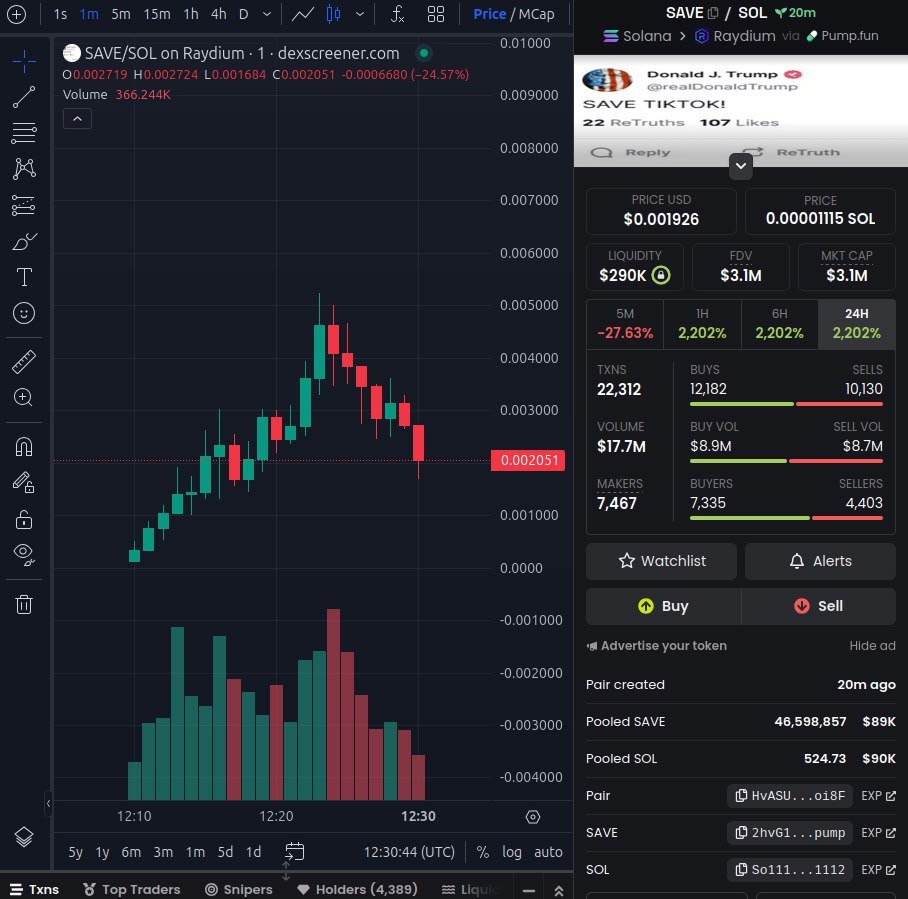The height and width of the screenshot is (899, 908).
Task: Copy the SOL address So111...1112
Action: coord(790,869)
